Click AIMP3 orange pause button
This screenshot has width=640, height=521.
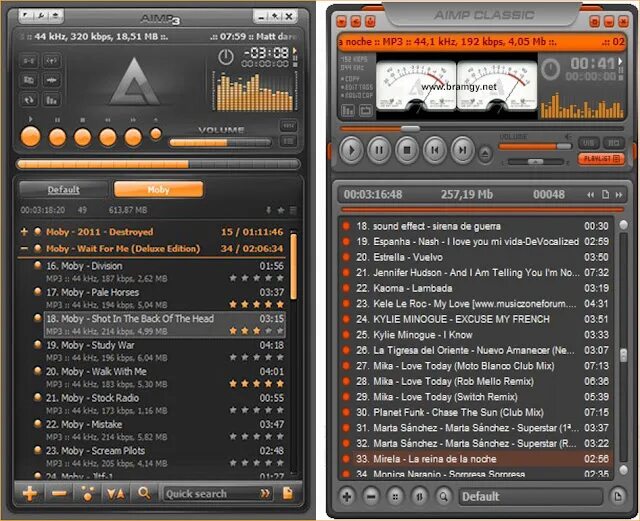pos(58,137)
